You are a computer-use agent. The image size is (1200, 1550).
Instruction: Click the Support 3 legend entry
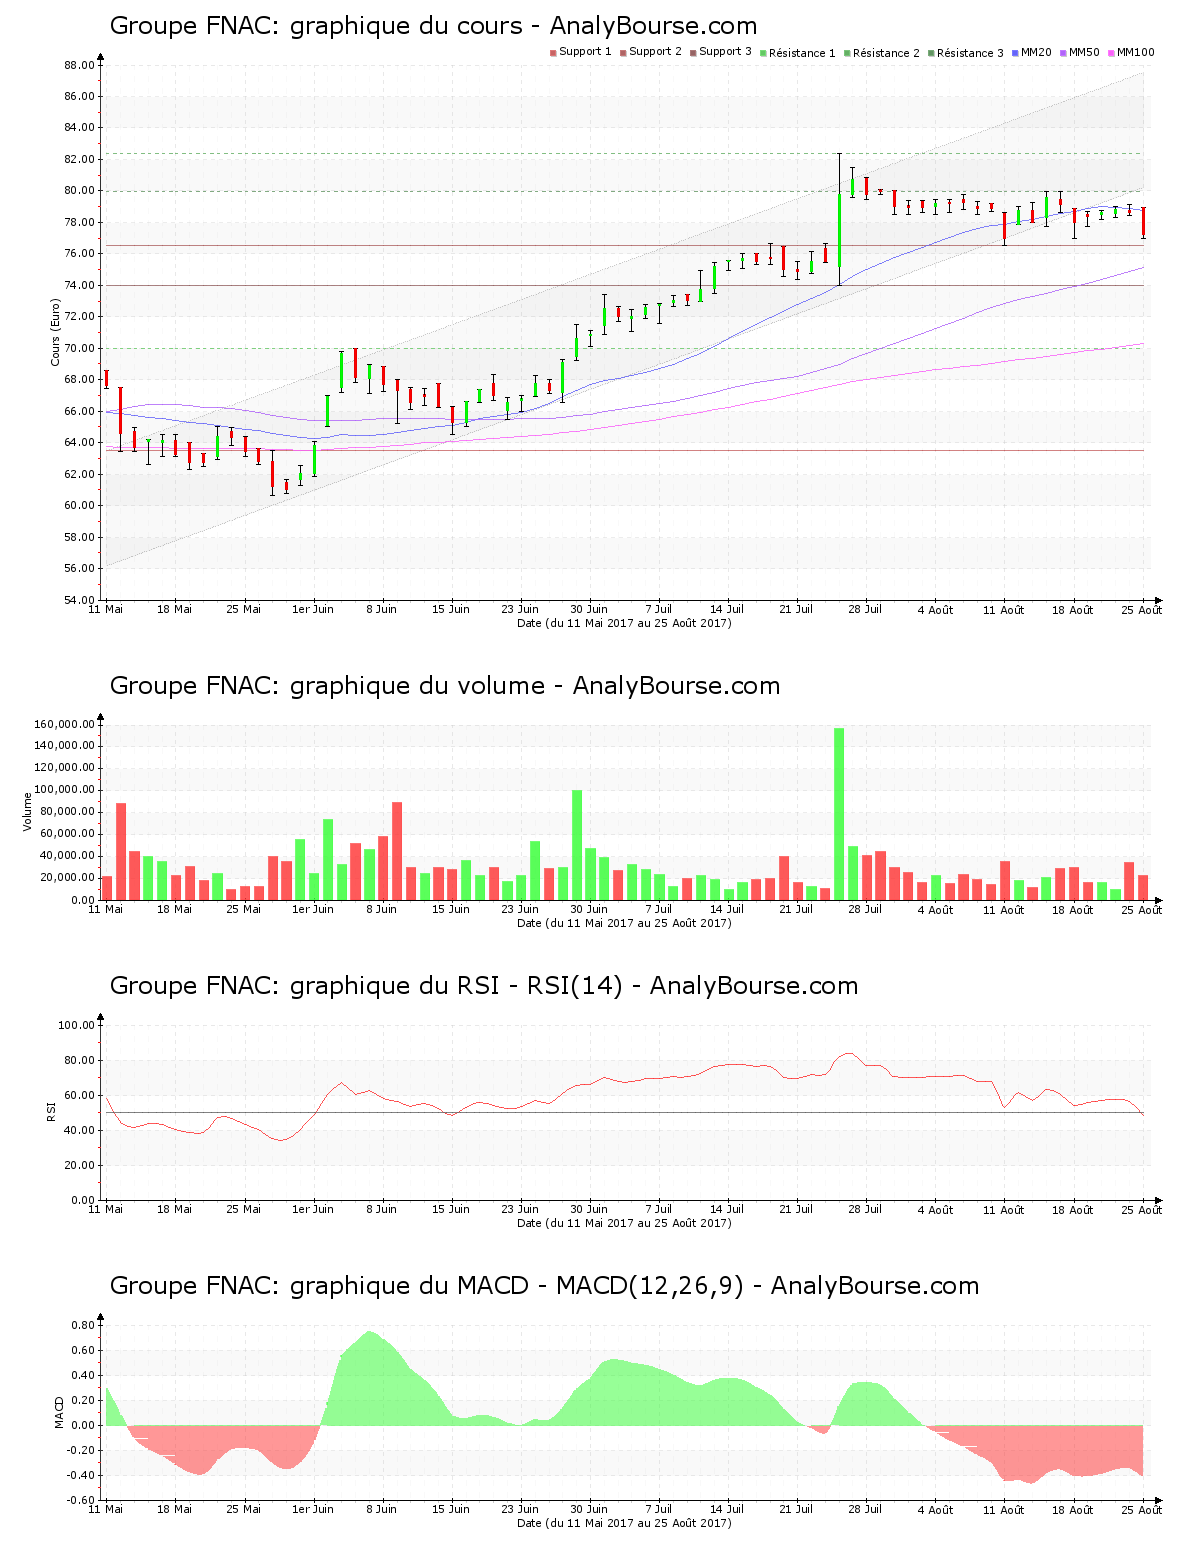coord(721,52)
